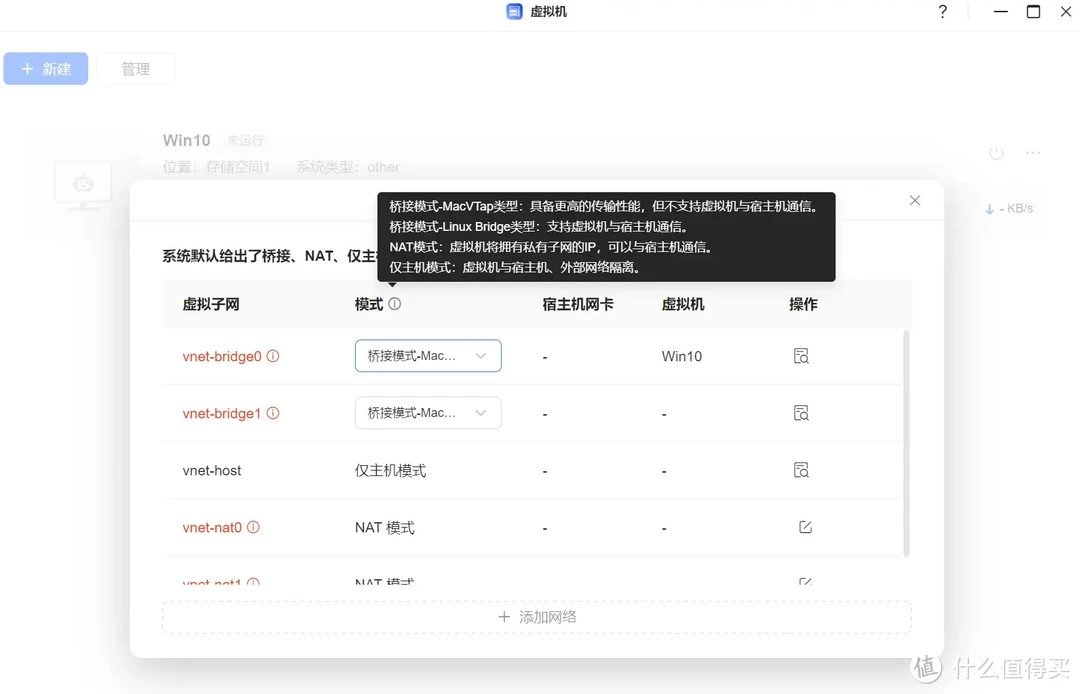This screenshot has width=1080, height=694.
Task: View details of vnet-bridge1 network
Action: [800, 412]
